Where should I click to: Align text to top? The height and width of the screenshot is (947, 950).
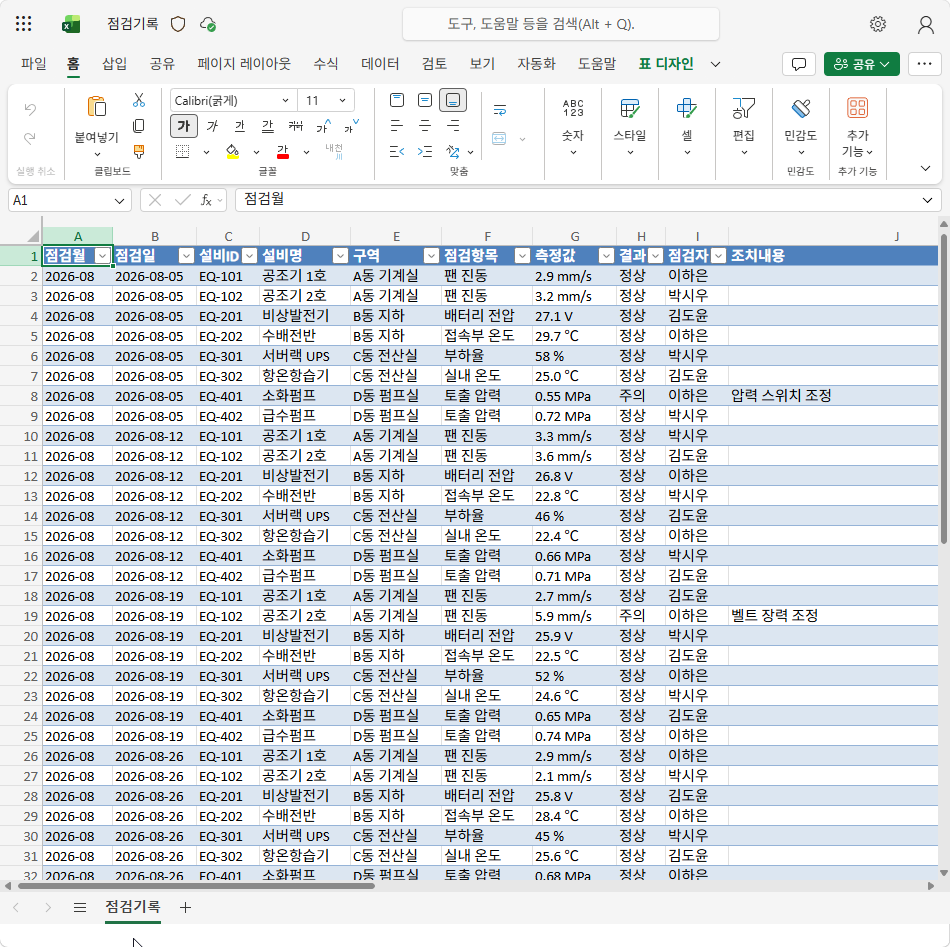(x=397, y=100)
